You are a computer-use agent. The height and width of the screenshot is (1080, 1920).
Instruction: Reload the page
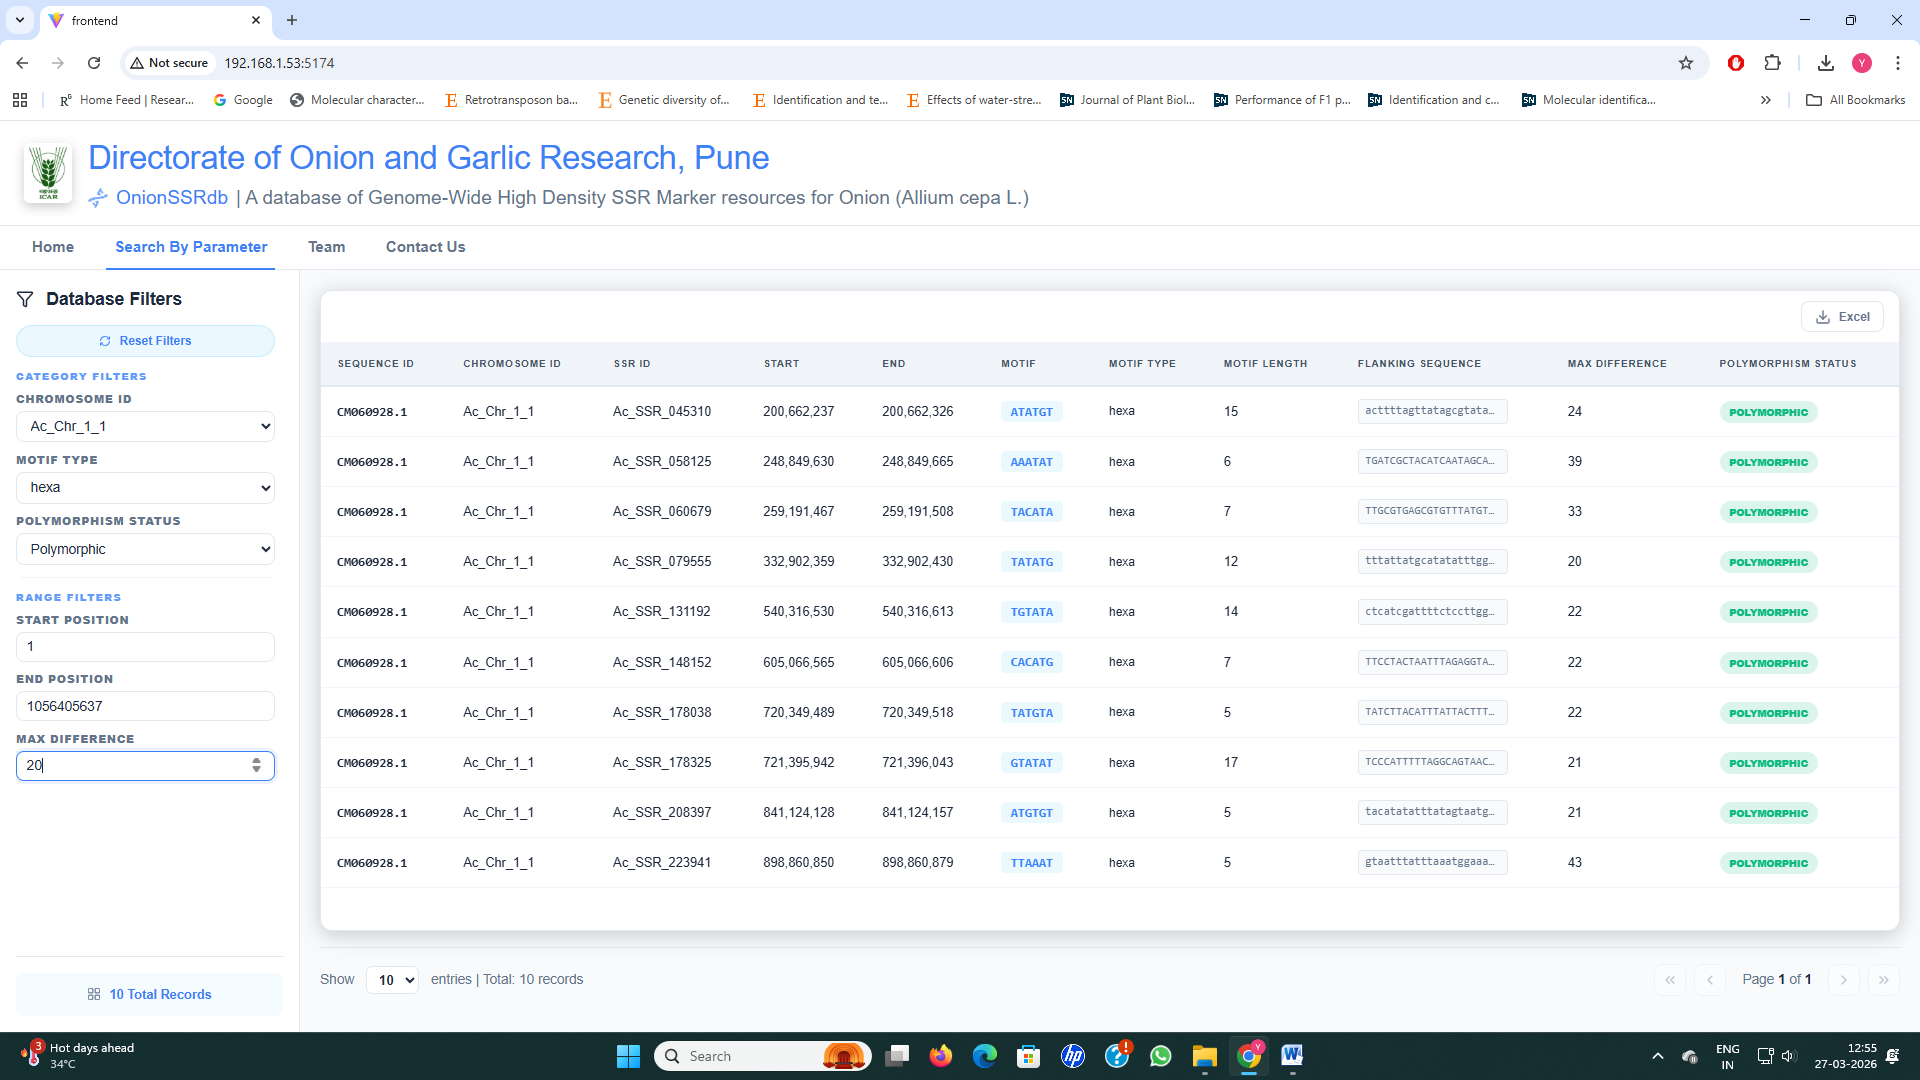(94, 63)
